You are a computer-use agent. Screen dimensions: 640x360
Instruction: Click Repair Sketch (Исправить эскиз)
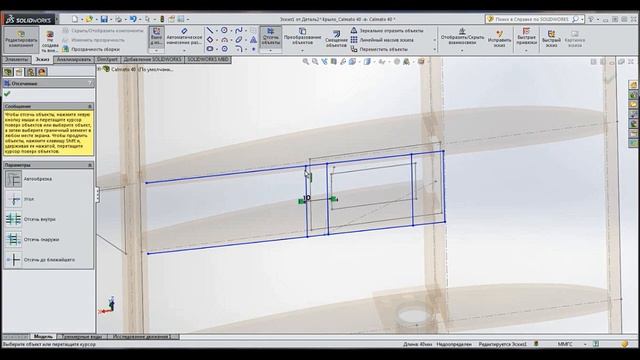pos(499,38)
